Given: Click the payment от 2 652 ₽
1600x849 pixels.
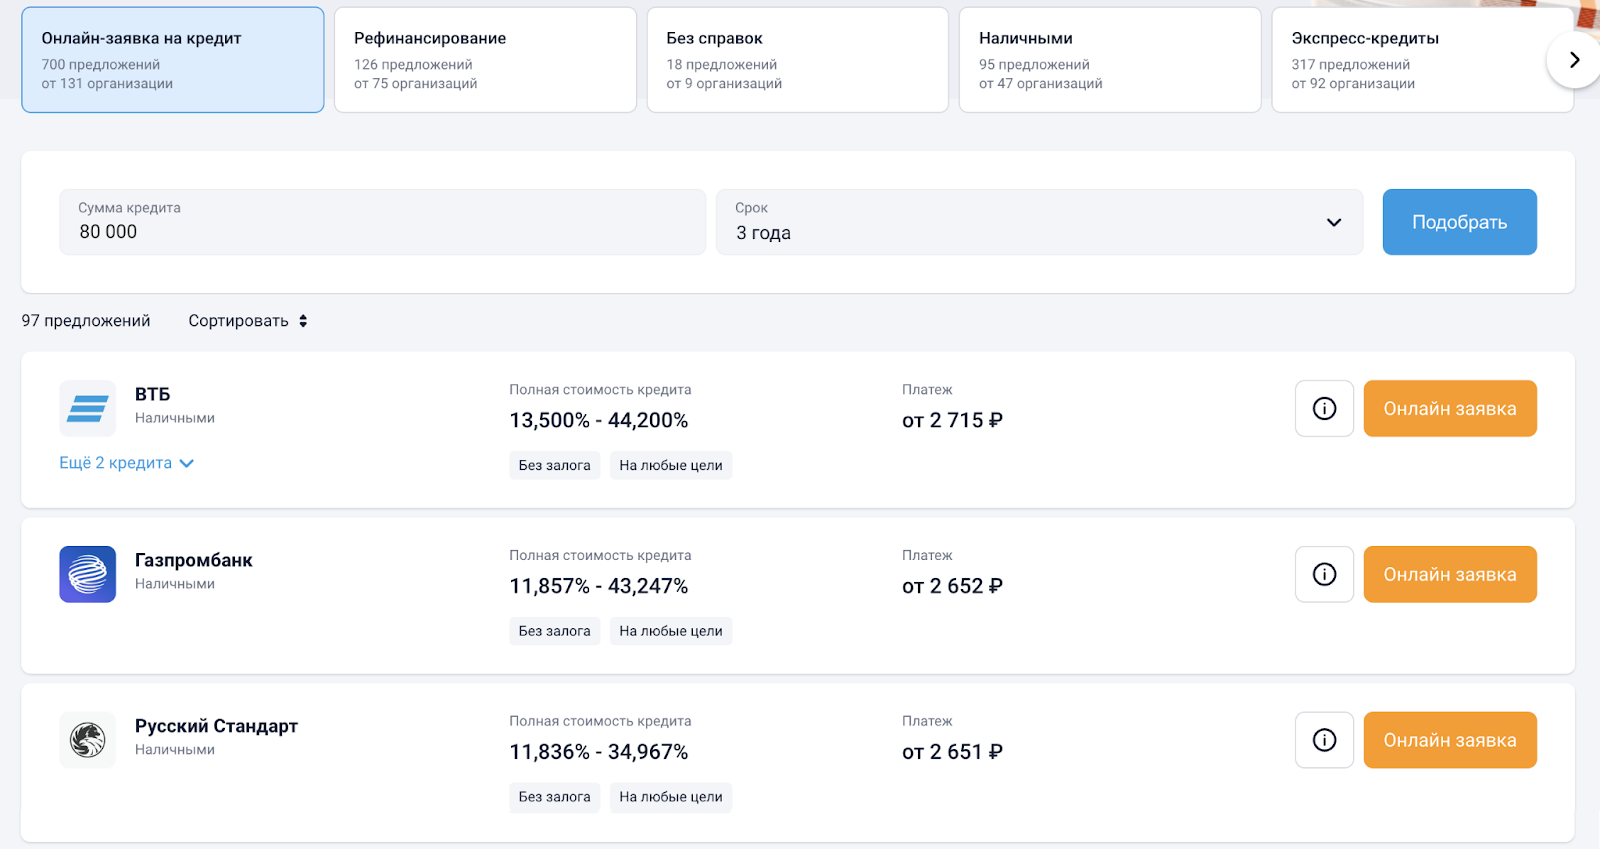Looking at the screenshot, I should 952,586.
